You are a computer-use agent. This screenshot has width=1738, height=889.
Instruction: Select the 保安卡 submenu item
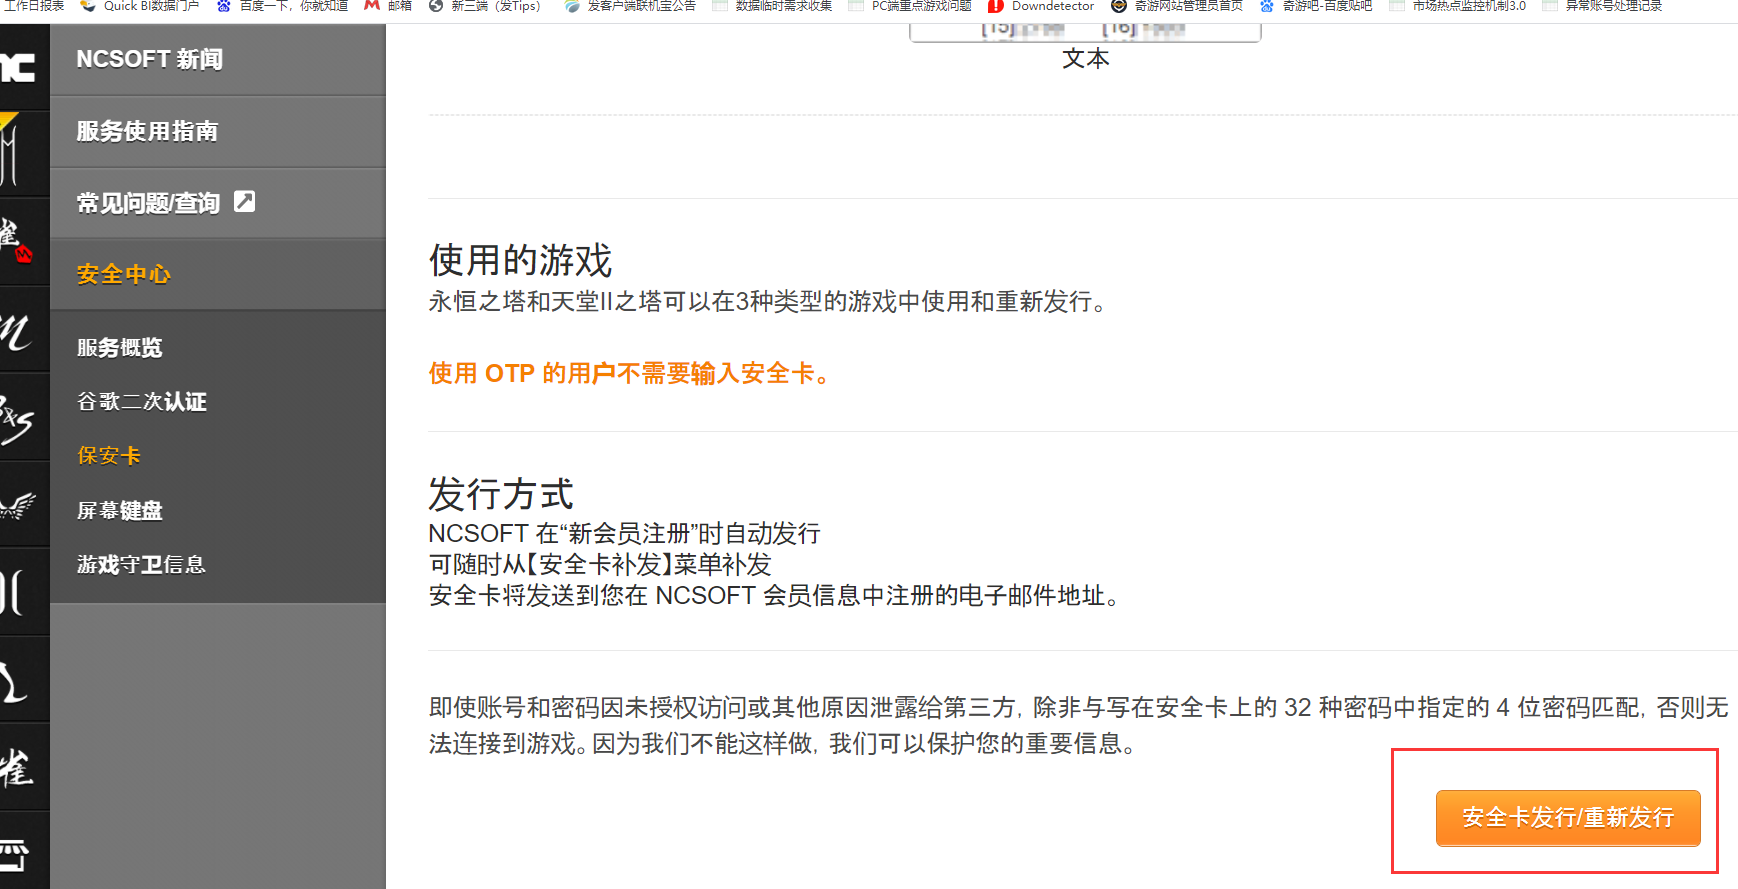[x=109, y=455]
